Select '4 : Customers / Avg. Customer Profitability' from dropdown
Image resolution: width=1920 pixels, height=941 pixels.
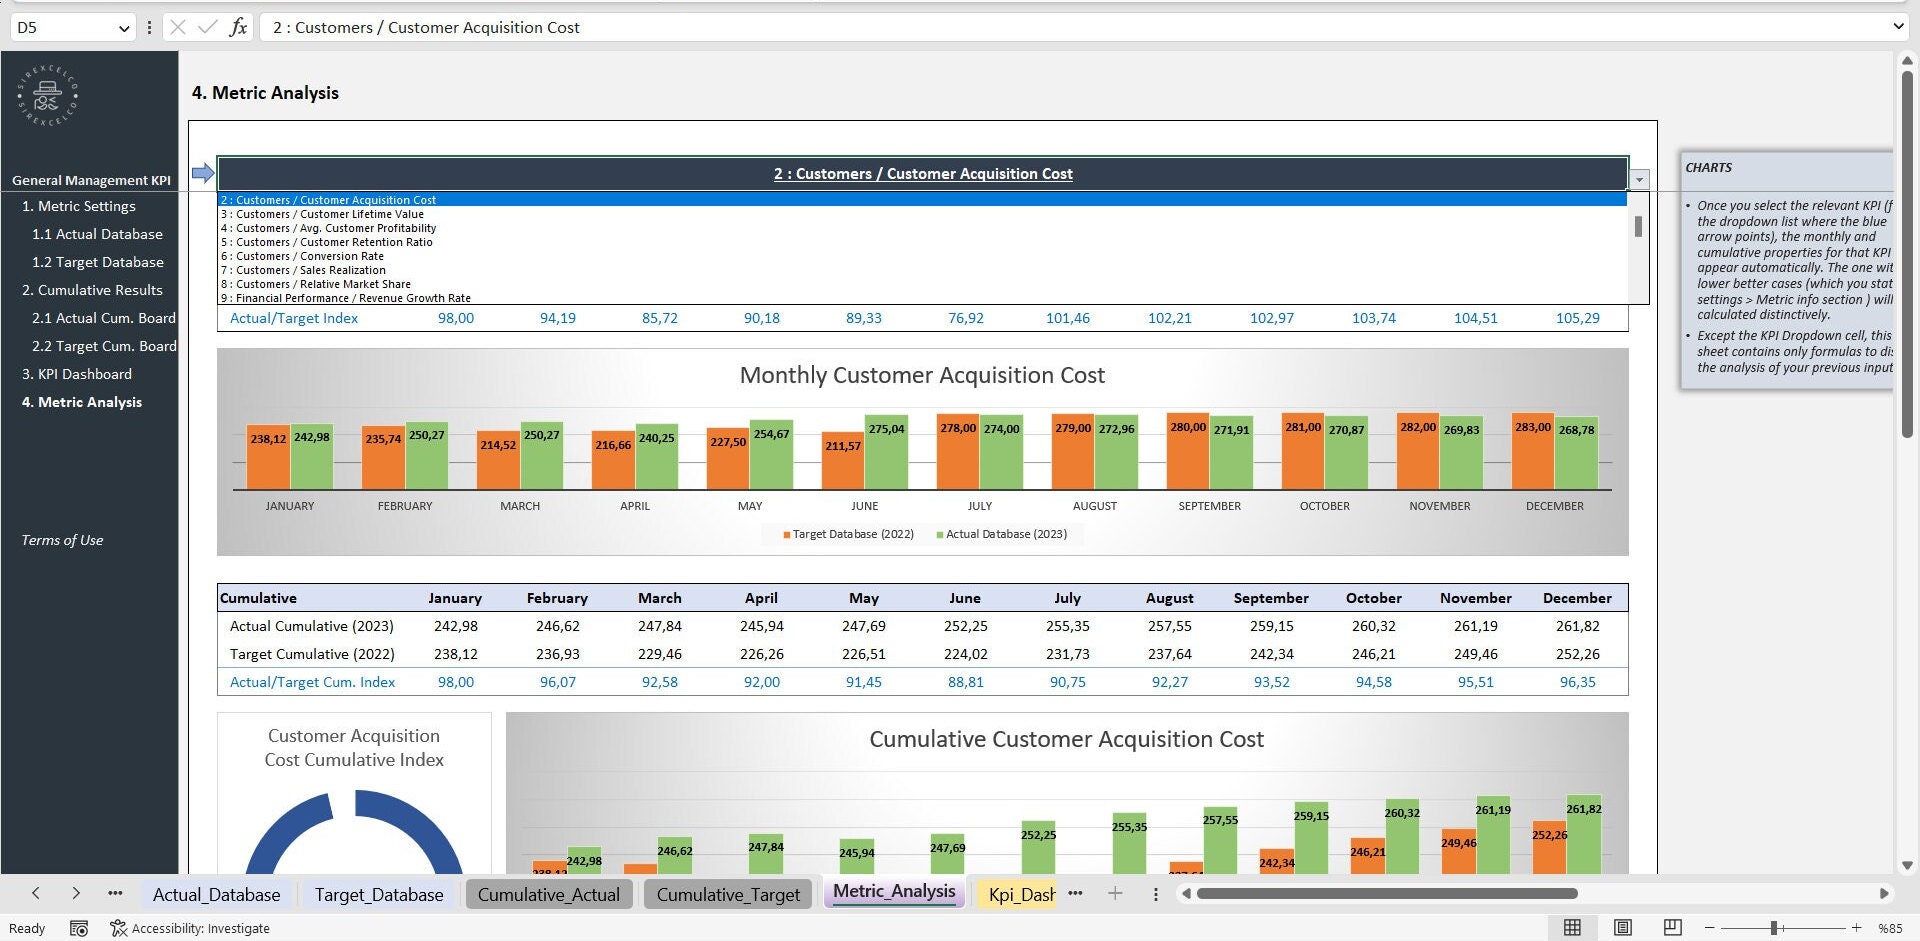point(328,228)
